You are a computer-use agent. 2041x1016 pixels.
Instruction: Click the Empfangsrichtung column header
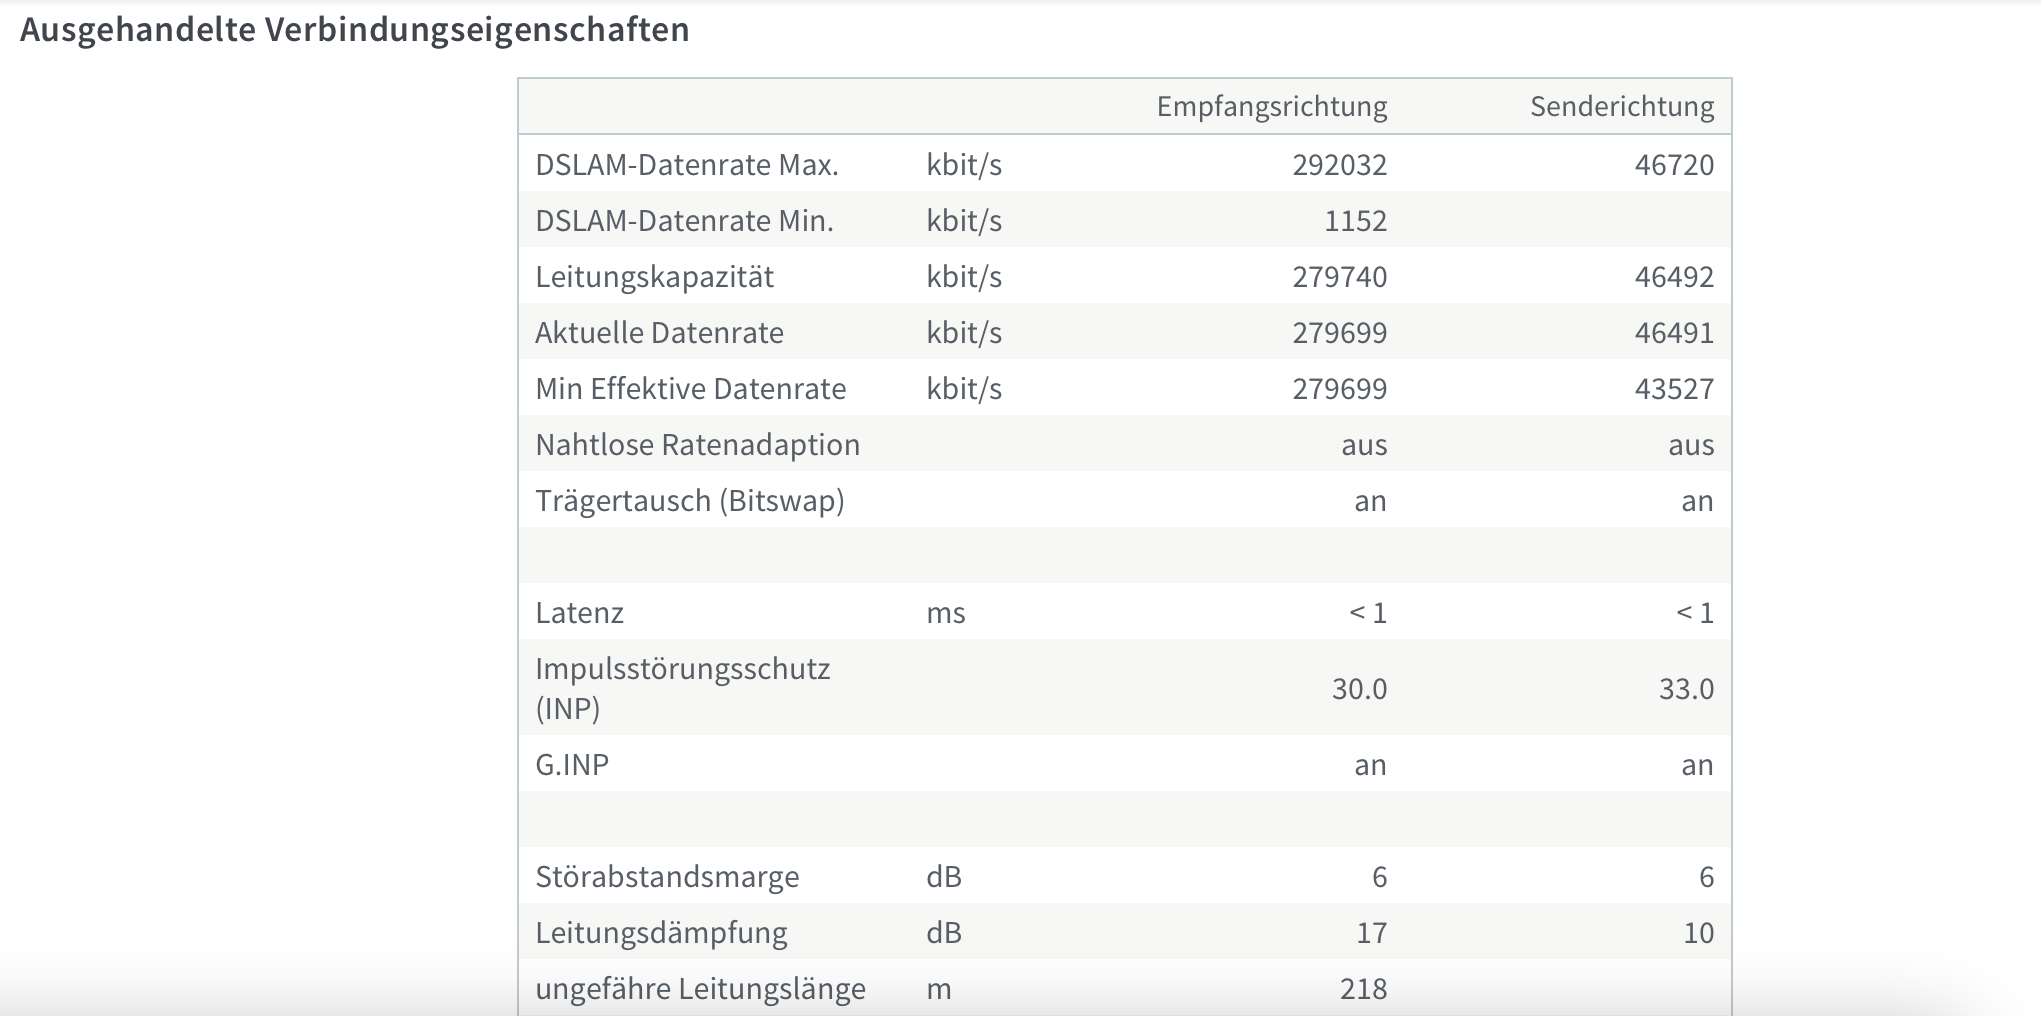pos(1272,106)
